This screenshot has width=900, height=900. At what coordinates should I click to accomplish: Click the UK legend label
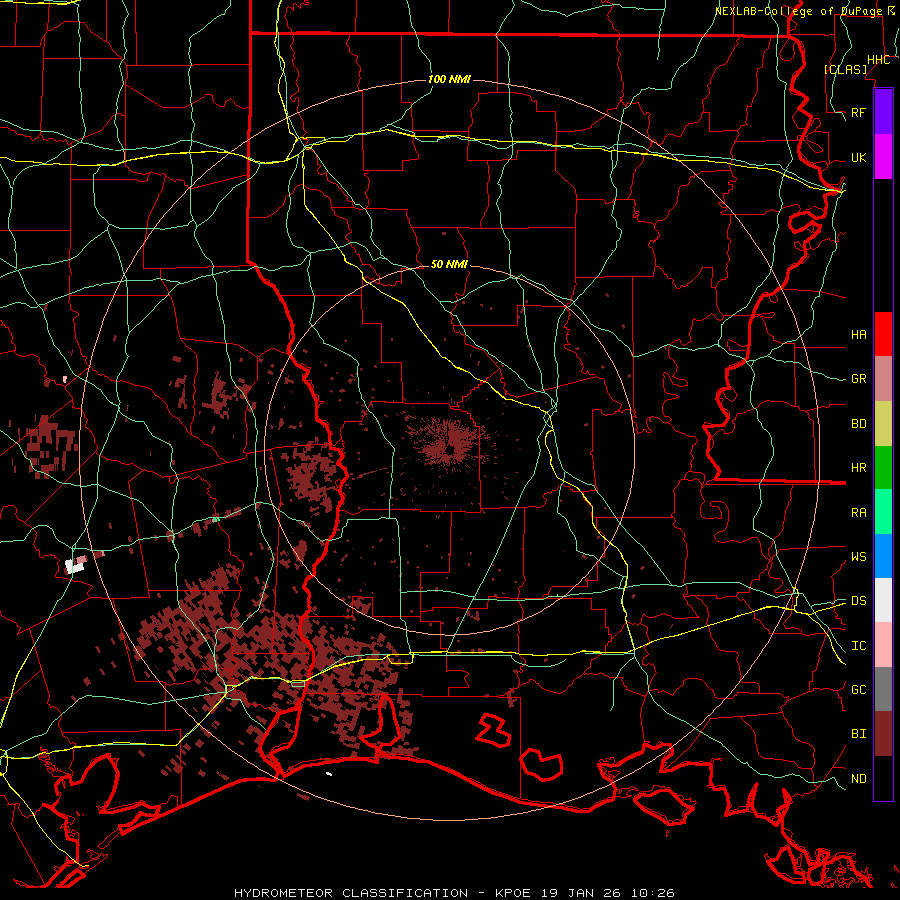(x=859, y=157)
